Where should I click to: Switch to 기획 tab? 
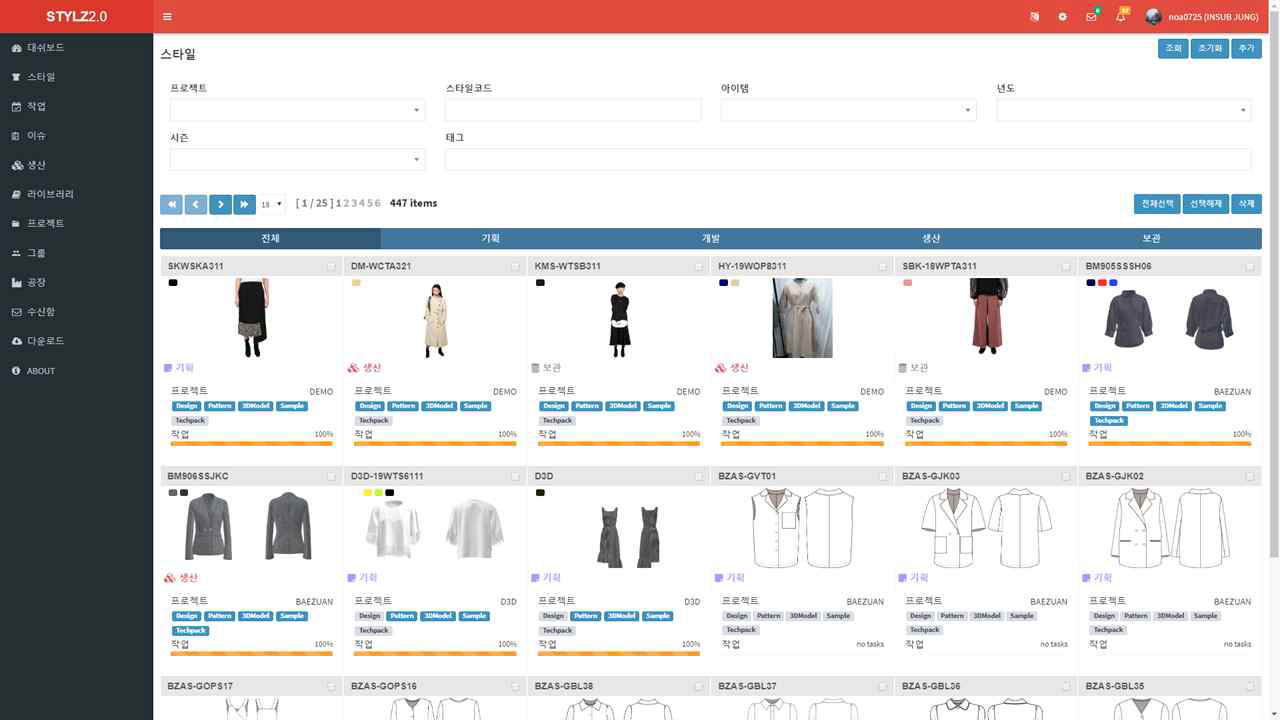491,239
